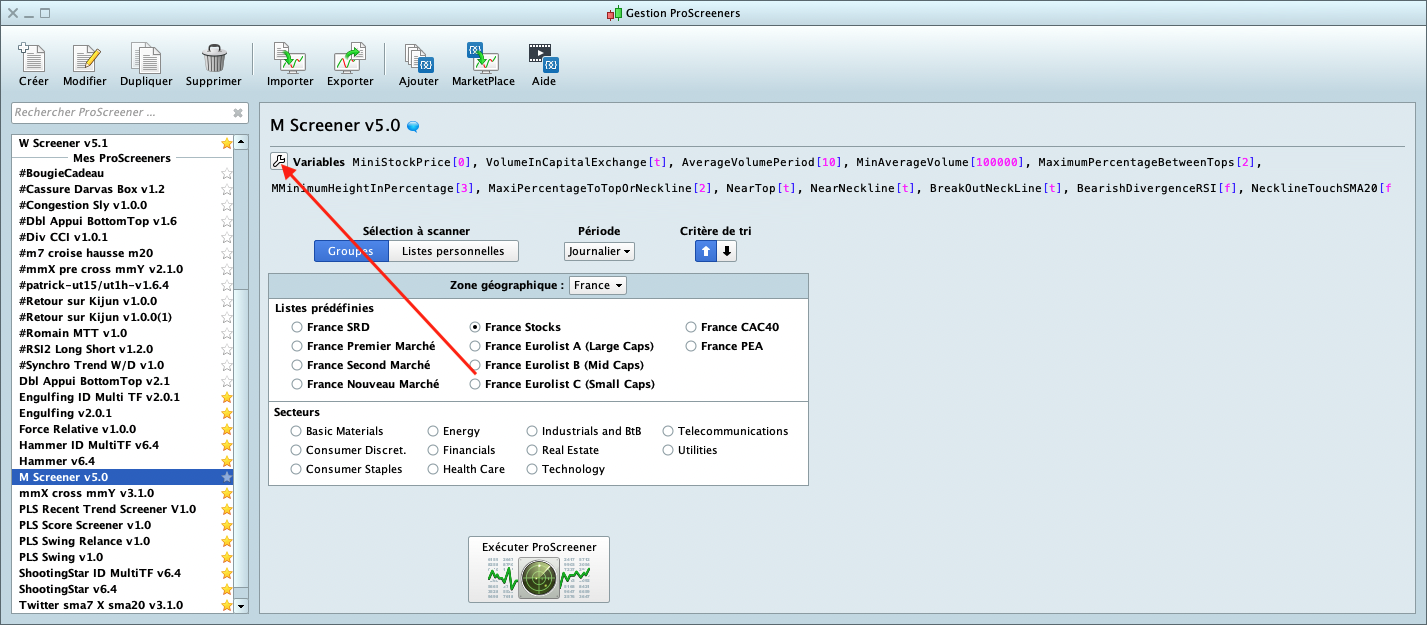Screen dimensions: 1427x625
Task: Toggle favorite star for #BougieCadeau
Action: pyautogui.click(x=226, y=173)
